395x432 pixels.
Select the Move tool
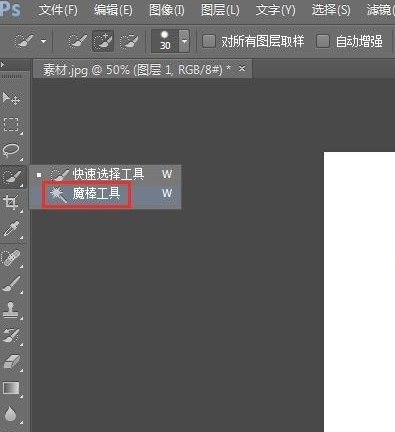[x=11, y=98]
